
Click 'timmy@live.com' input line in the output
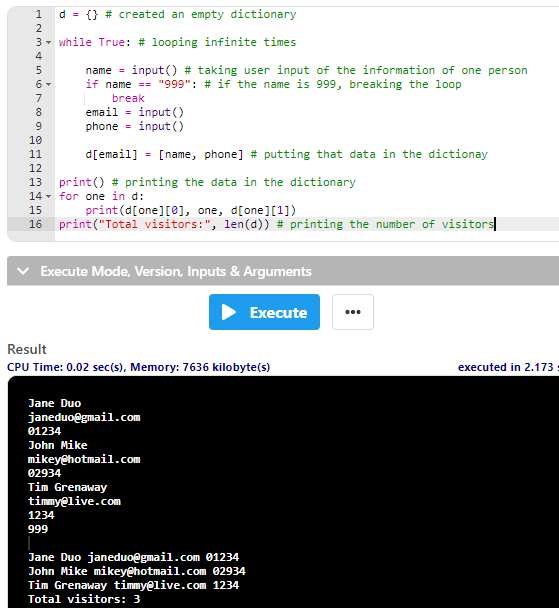74,501
